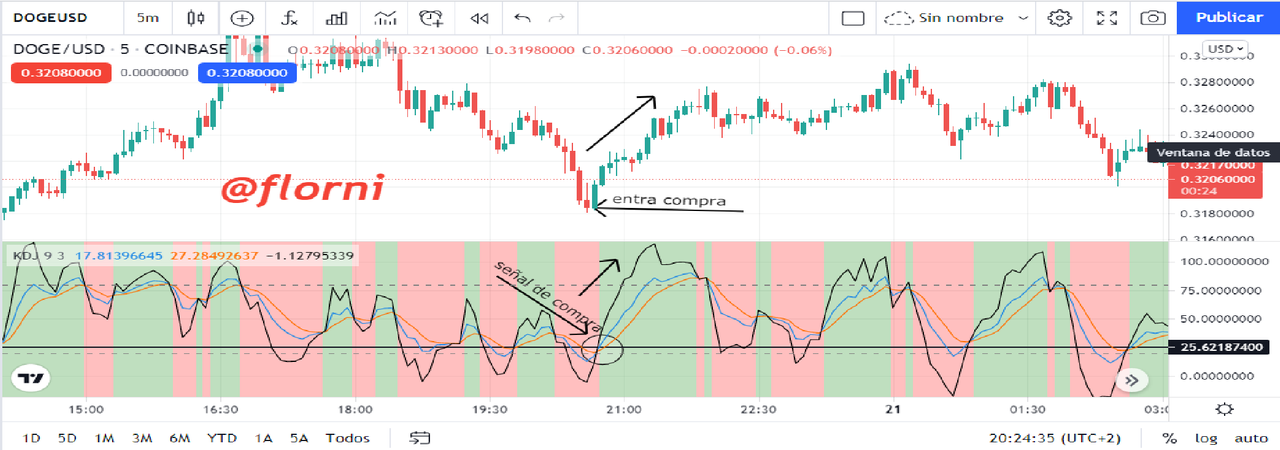Open the fx indicators menu
This screenshot has width=1280, height=450.
tap(291, 18)
